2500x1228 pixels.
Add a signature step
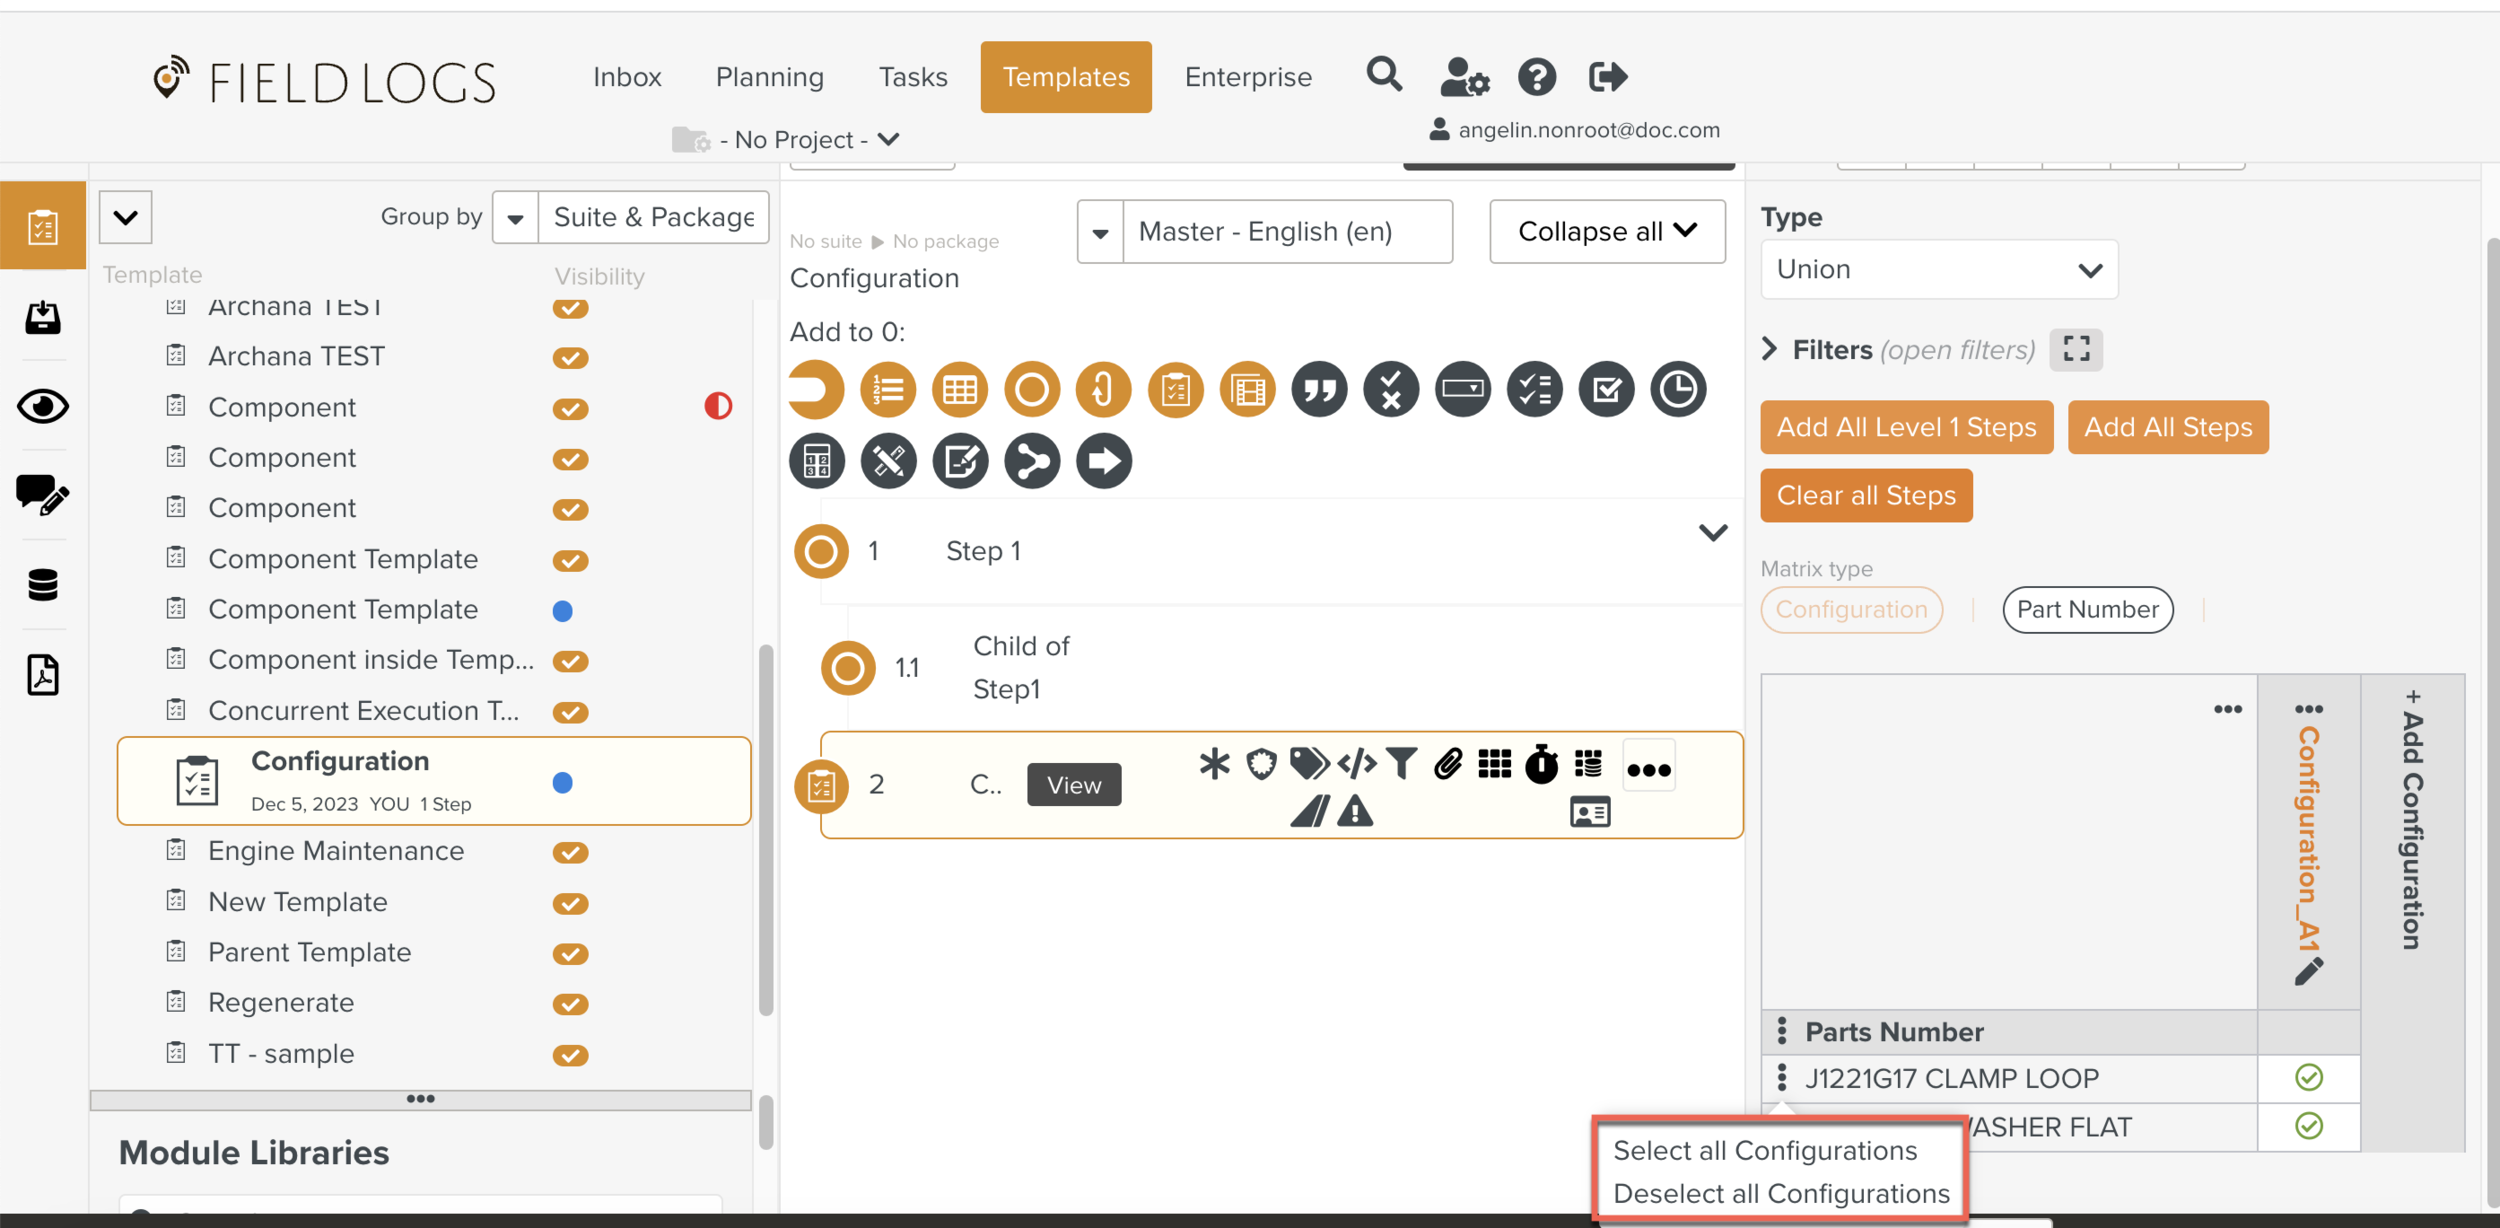click(x=960, y=461)
